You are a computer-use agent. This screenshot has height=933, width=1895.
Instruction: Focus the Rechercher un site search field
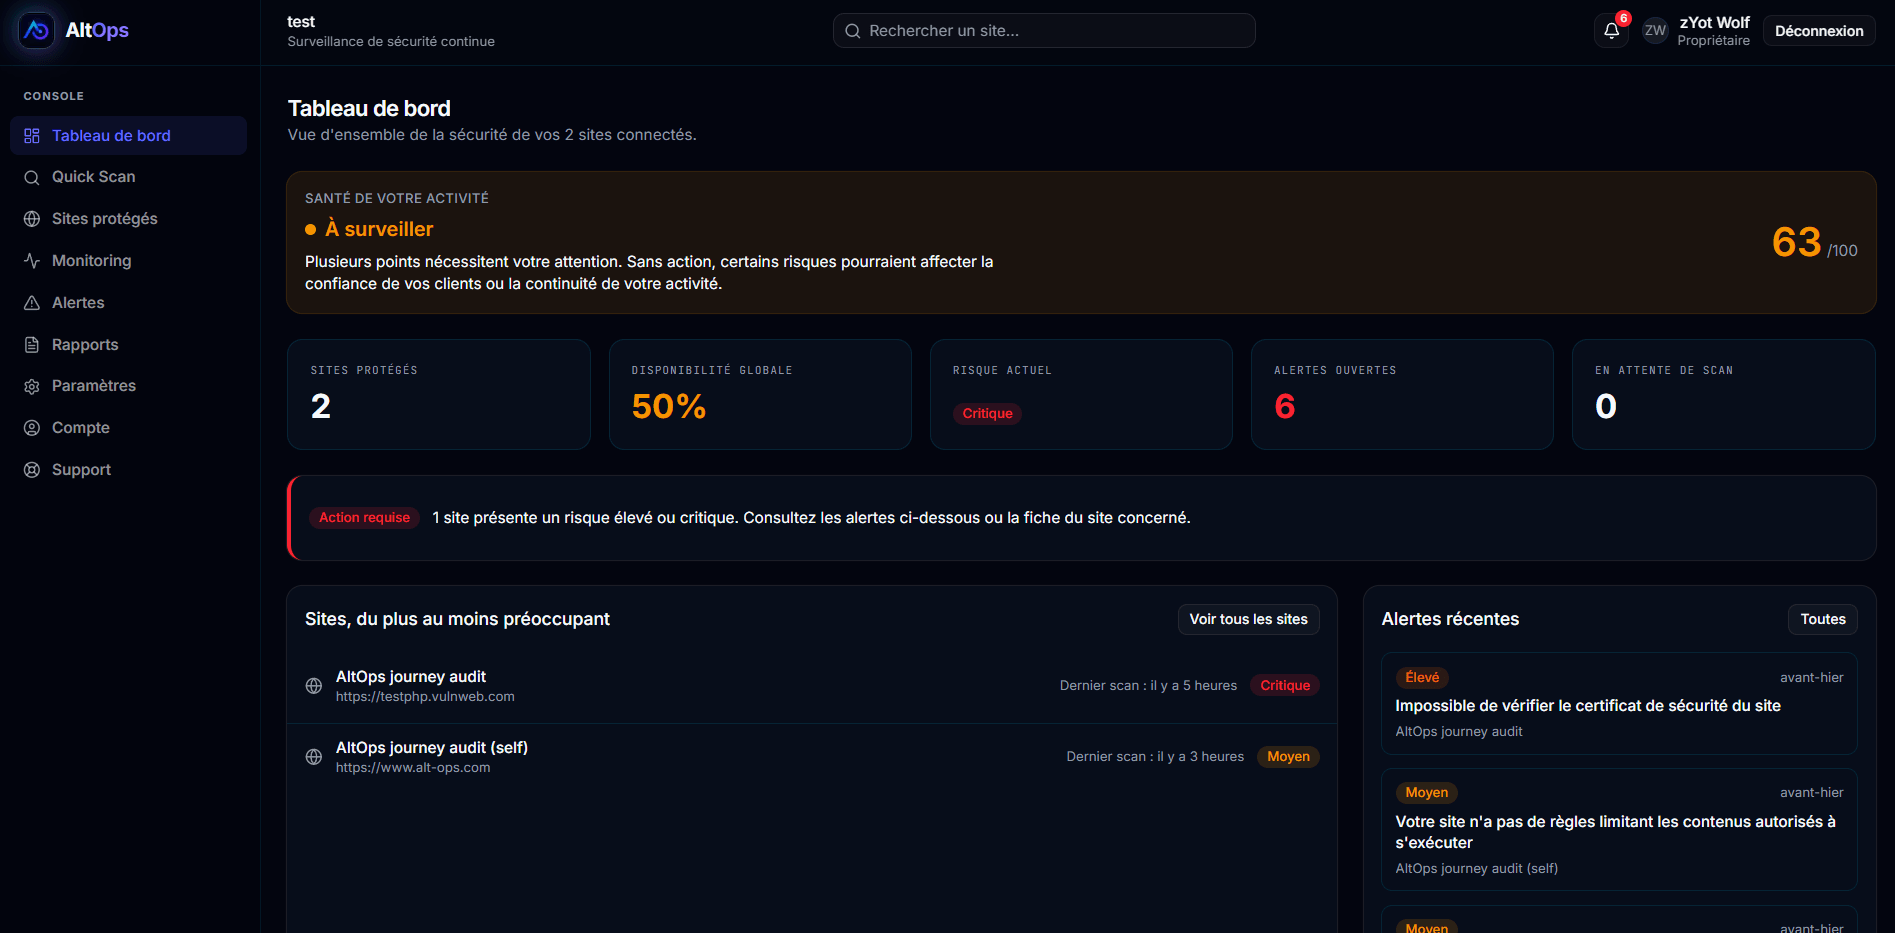[x=1044, y=31]
